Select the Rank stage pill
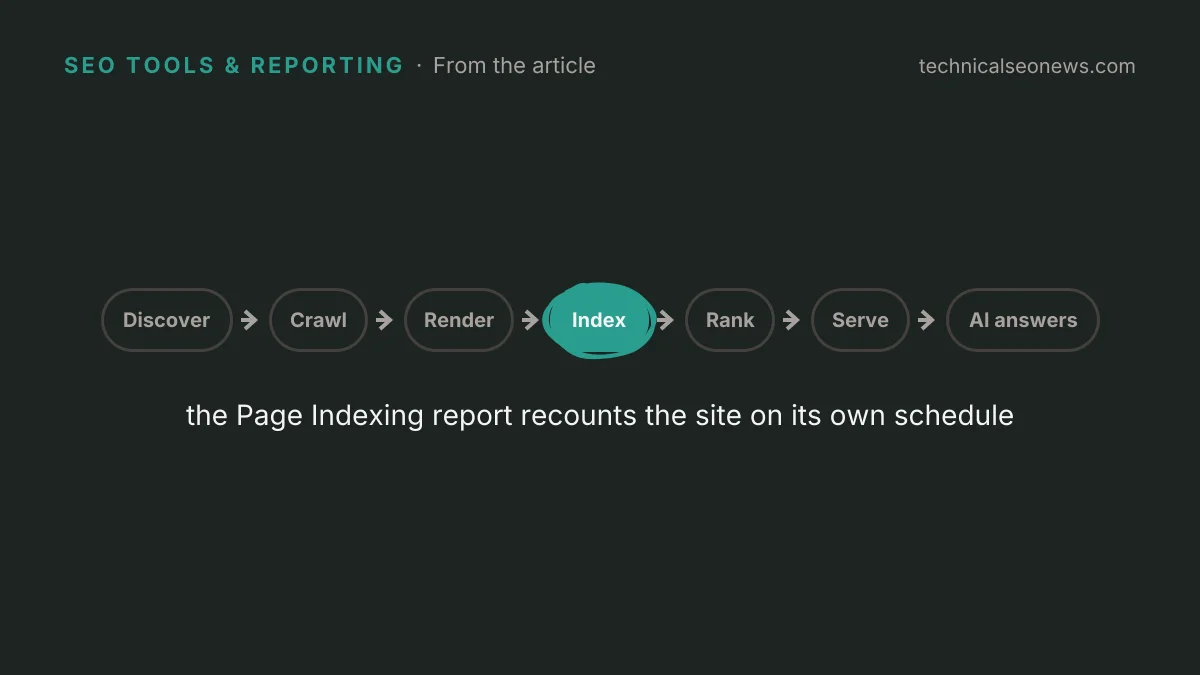Image resolution: width=1200 pixels, height=675 pixels. click(x=730, y=320)
